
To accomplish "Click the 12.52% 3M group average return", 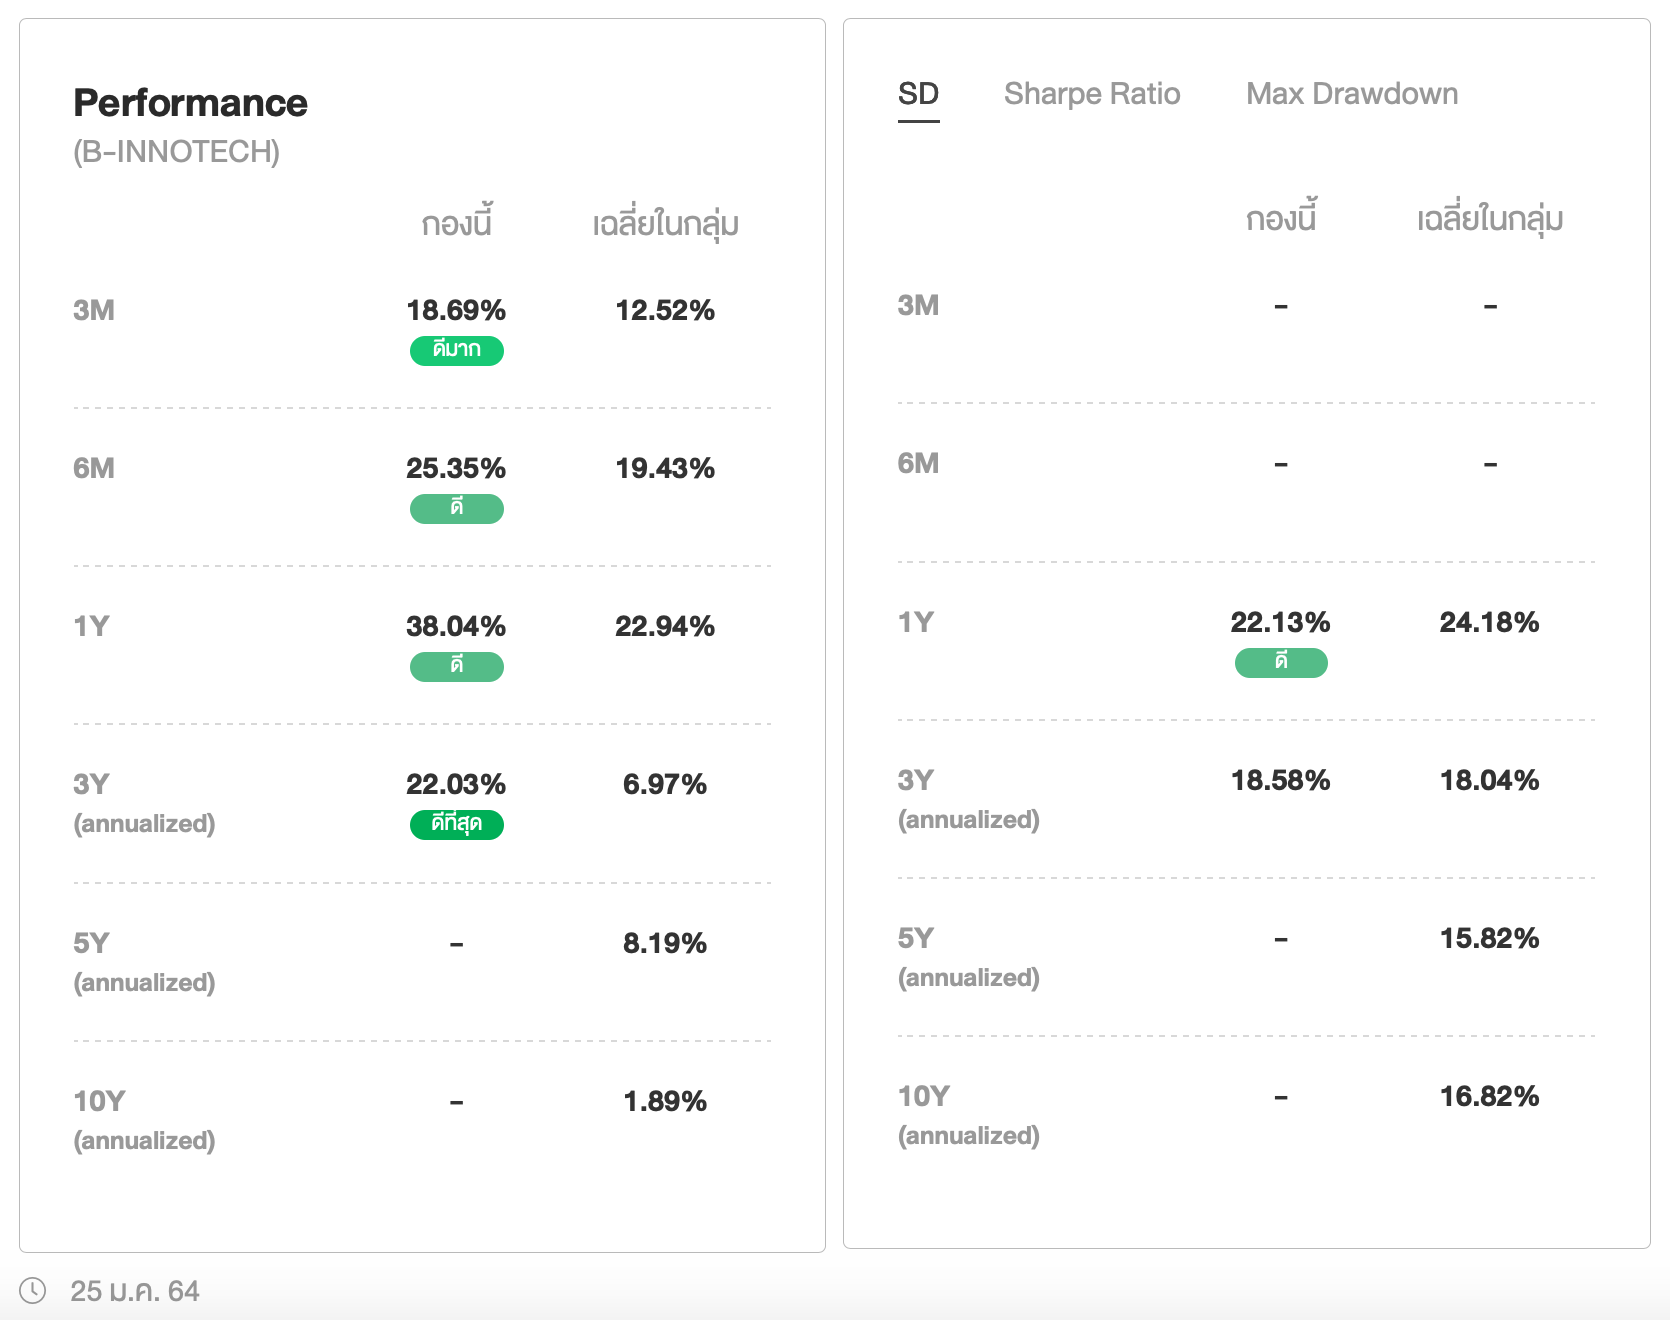I will pyautogui.click(x=664, y=310).
